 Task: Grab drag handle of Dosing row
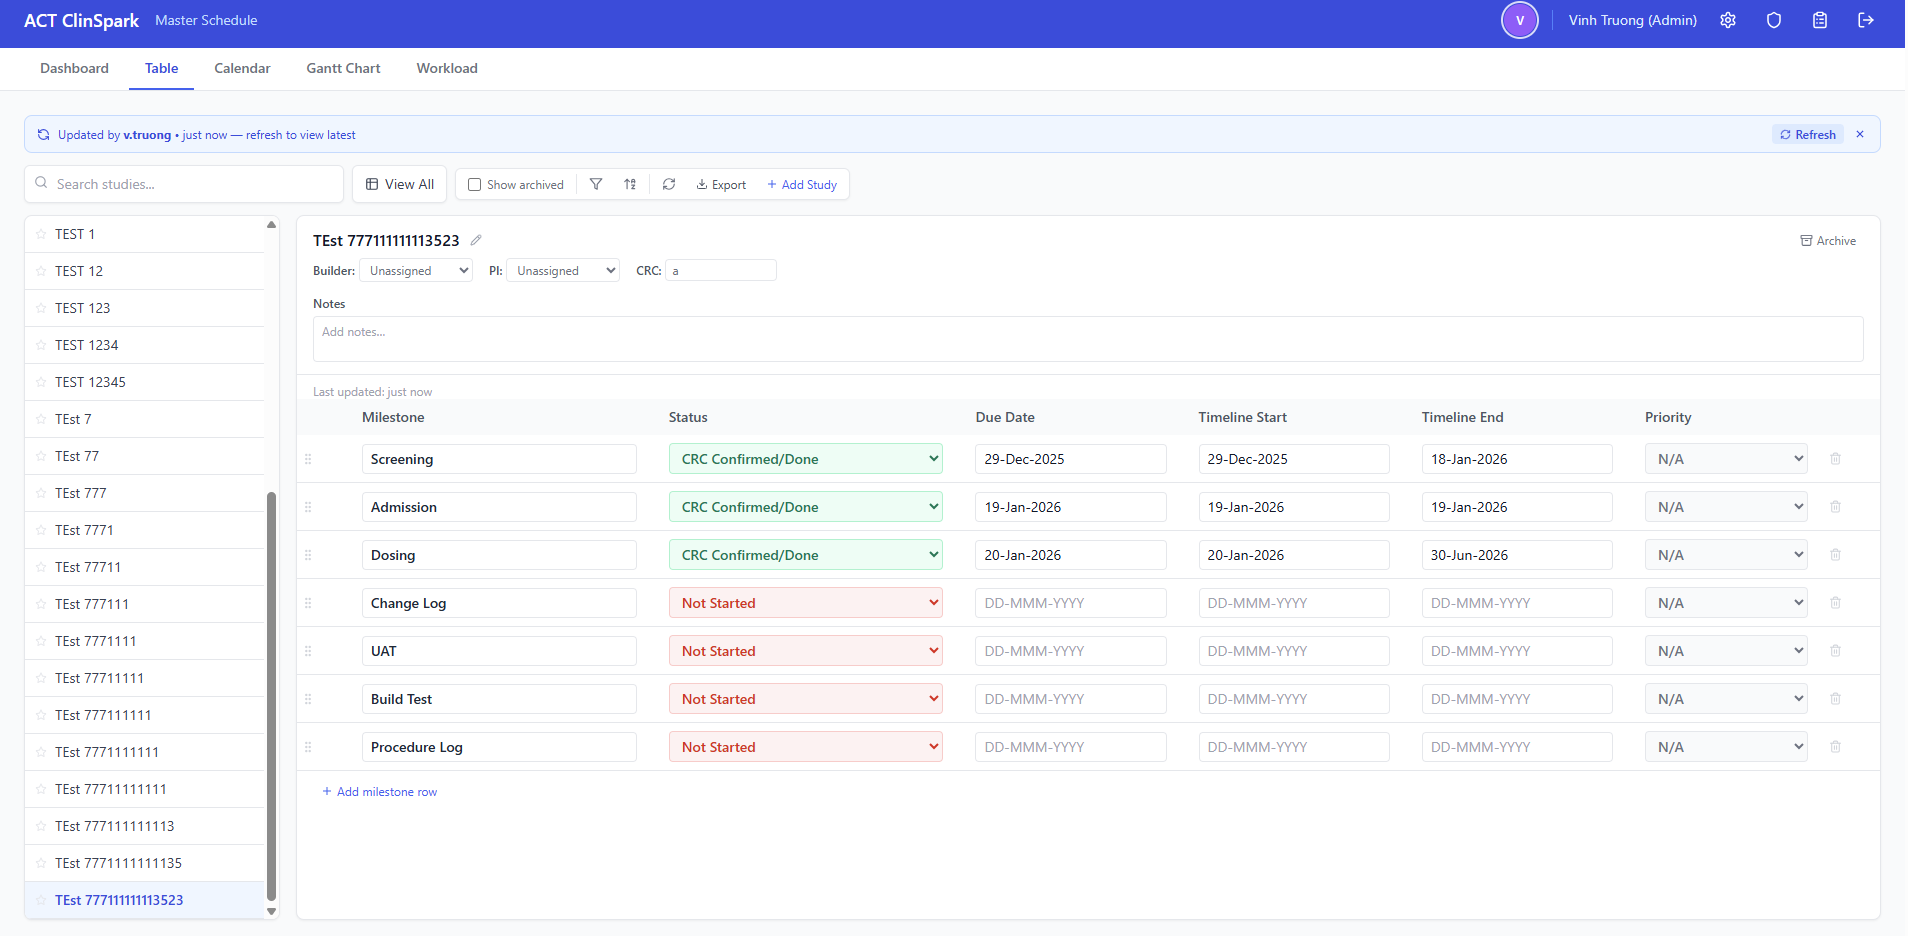(x=308, y=555)
